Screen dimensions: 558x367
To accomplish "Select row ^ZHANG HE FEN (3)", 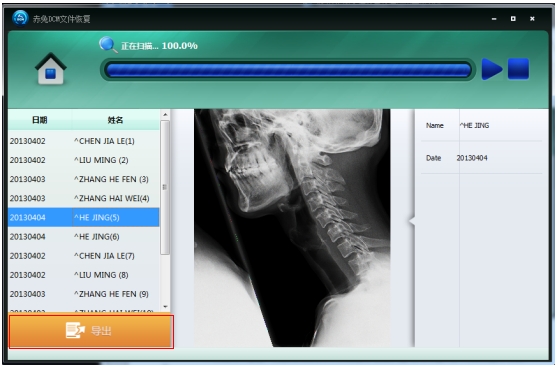I will pyautogui.click(x=84, y=179).
